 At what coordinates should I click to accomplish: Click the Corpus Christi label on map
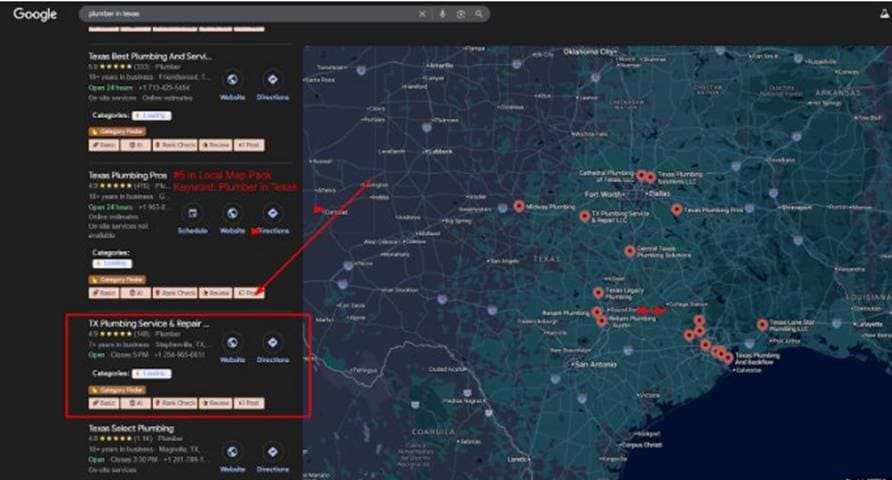click(x=643, y=445)
